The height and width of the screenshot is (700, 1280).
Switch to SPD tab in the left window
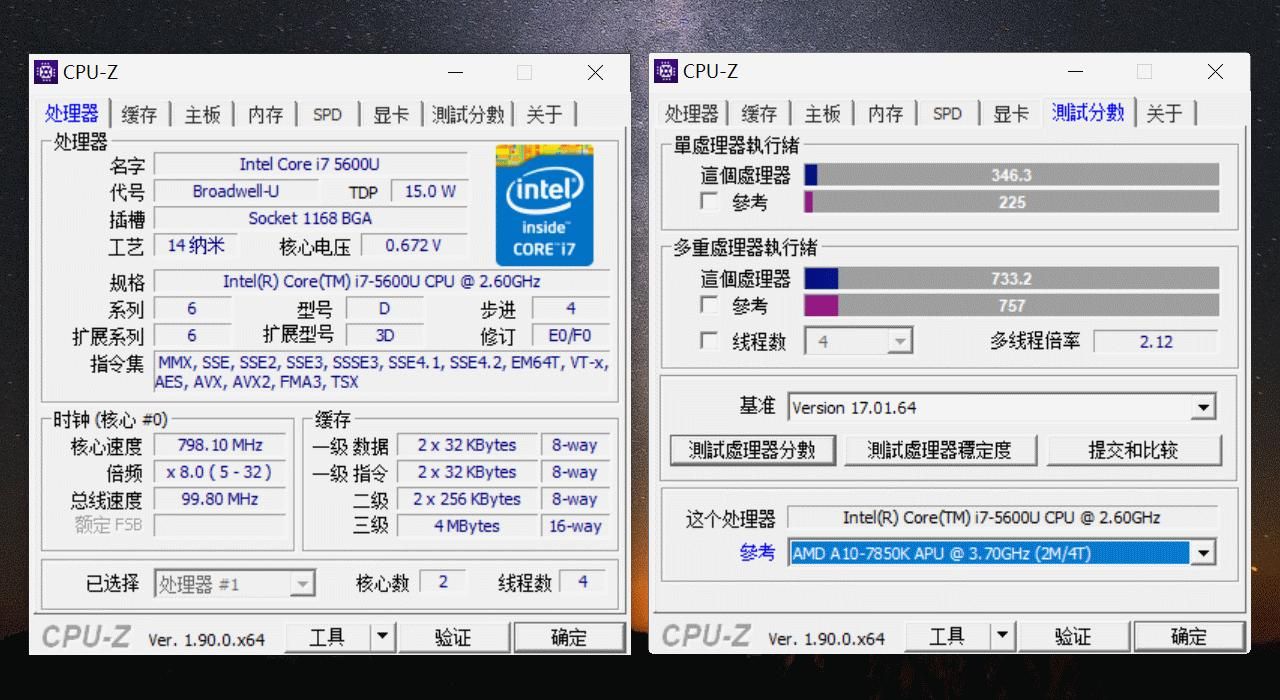pyautogui.click(x=328, y=114)
